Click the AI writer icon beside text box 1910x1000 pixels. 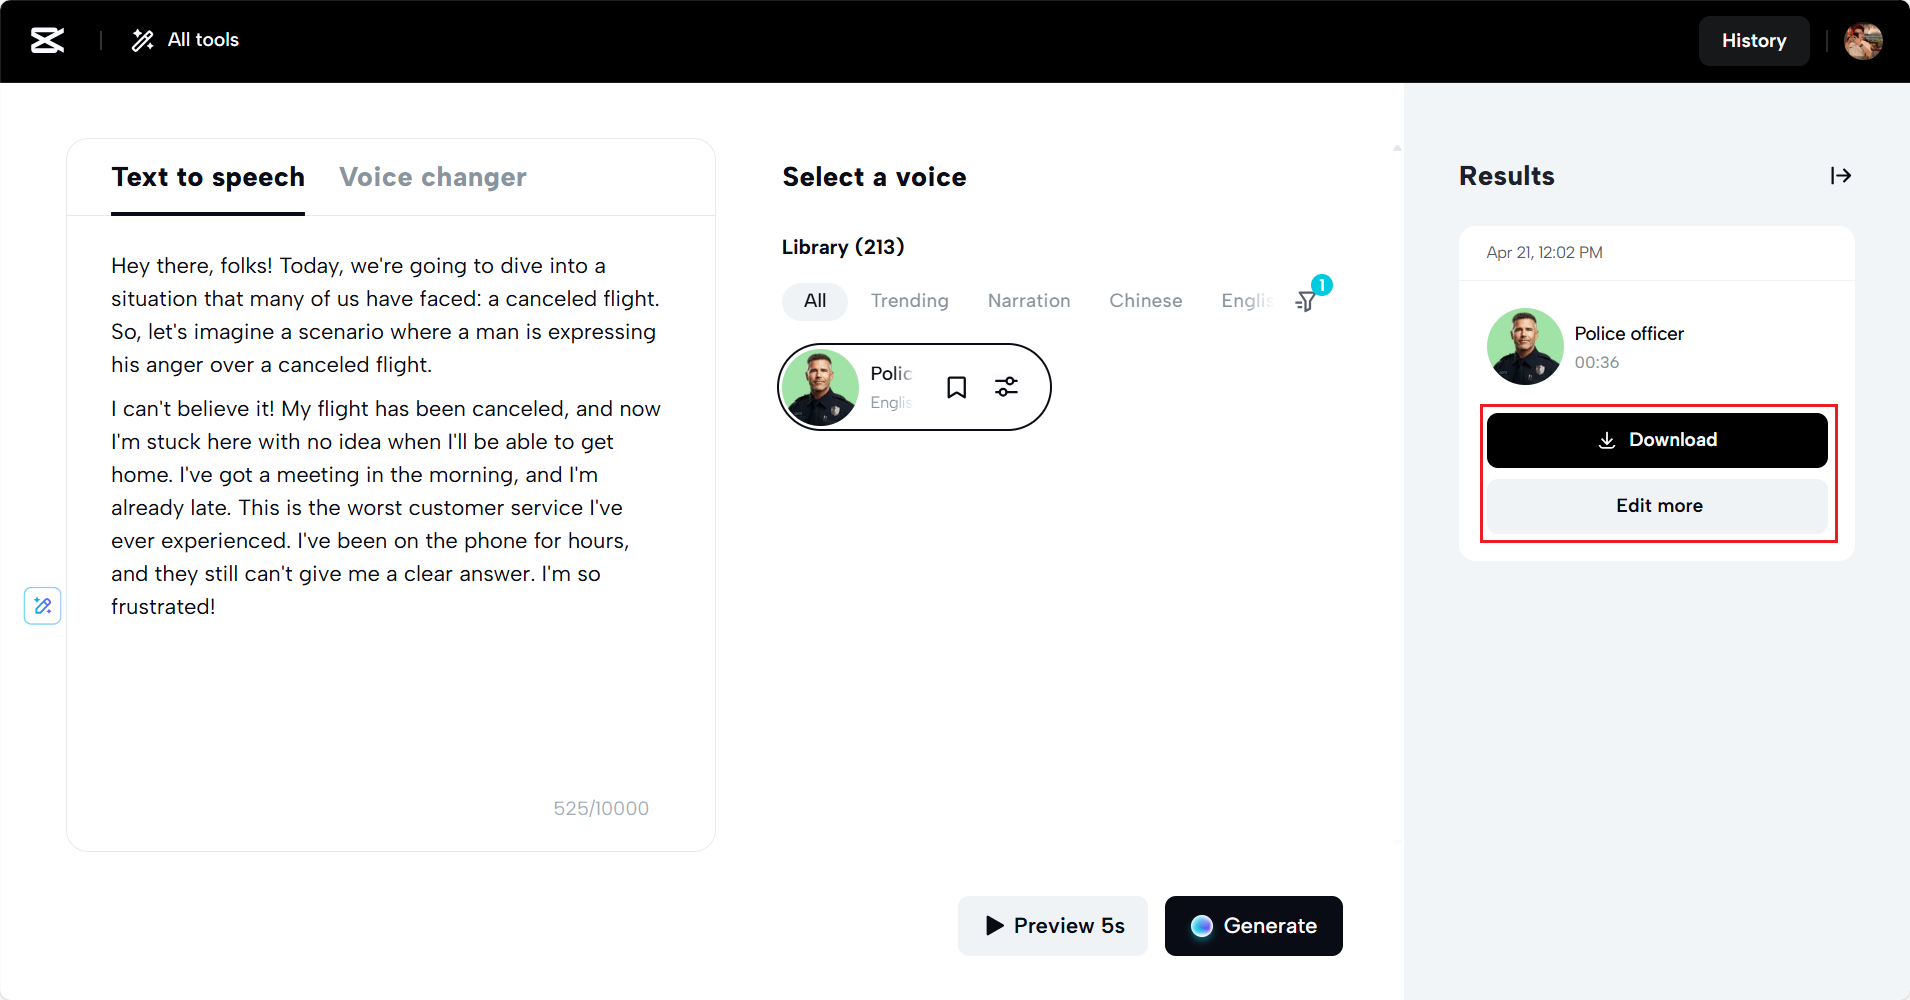click(43, 606)
